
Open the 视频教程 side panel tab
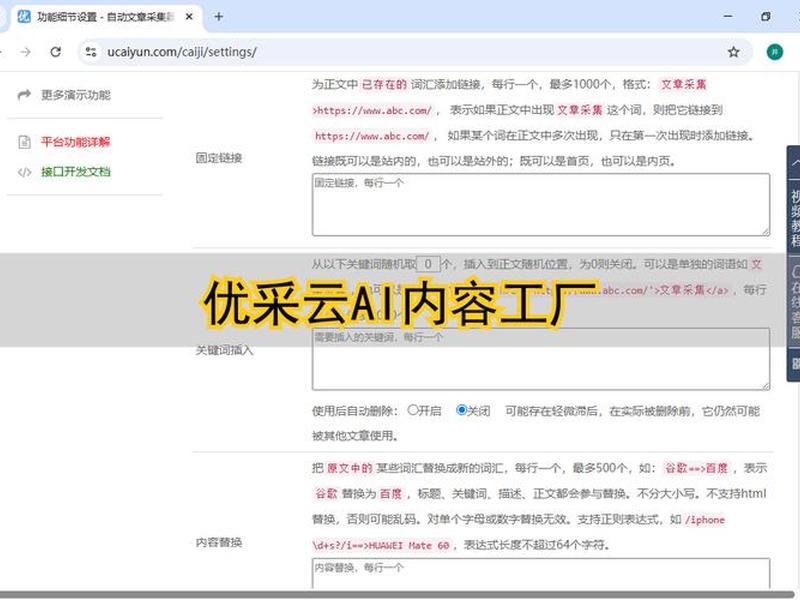[794, 217]
